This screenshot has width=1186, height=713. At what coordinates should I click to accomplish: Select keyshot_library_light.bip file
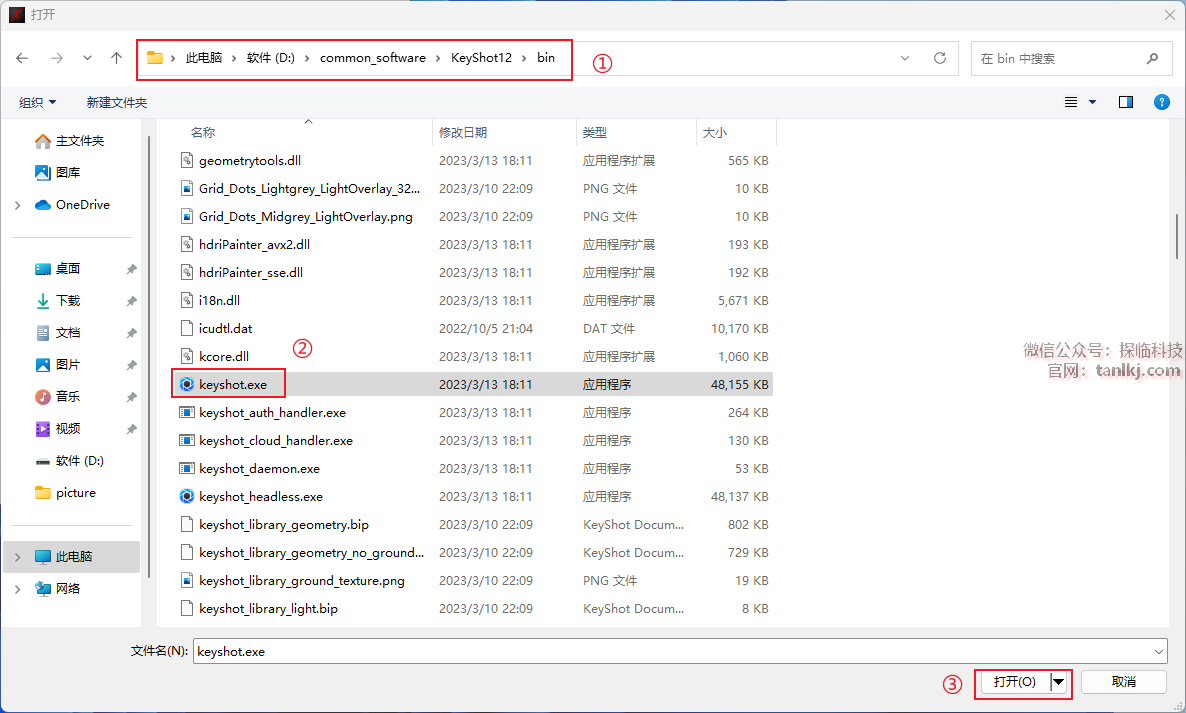tap(268, 608)
